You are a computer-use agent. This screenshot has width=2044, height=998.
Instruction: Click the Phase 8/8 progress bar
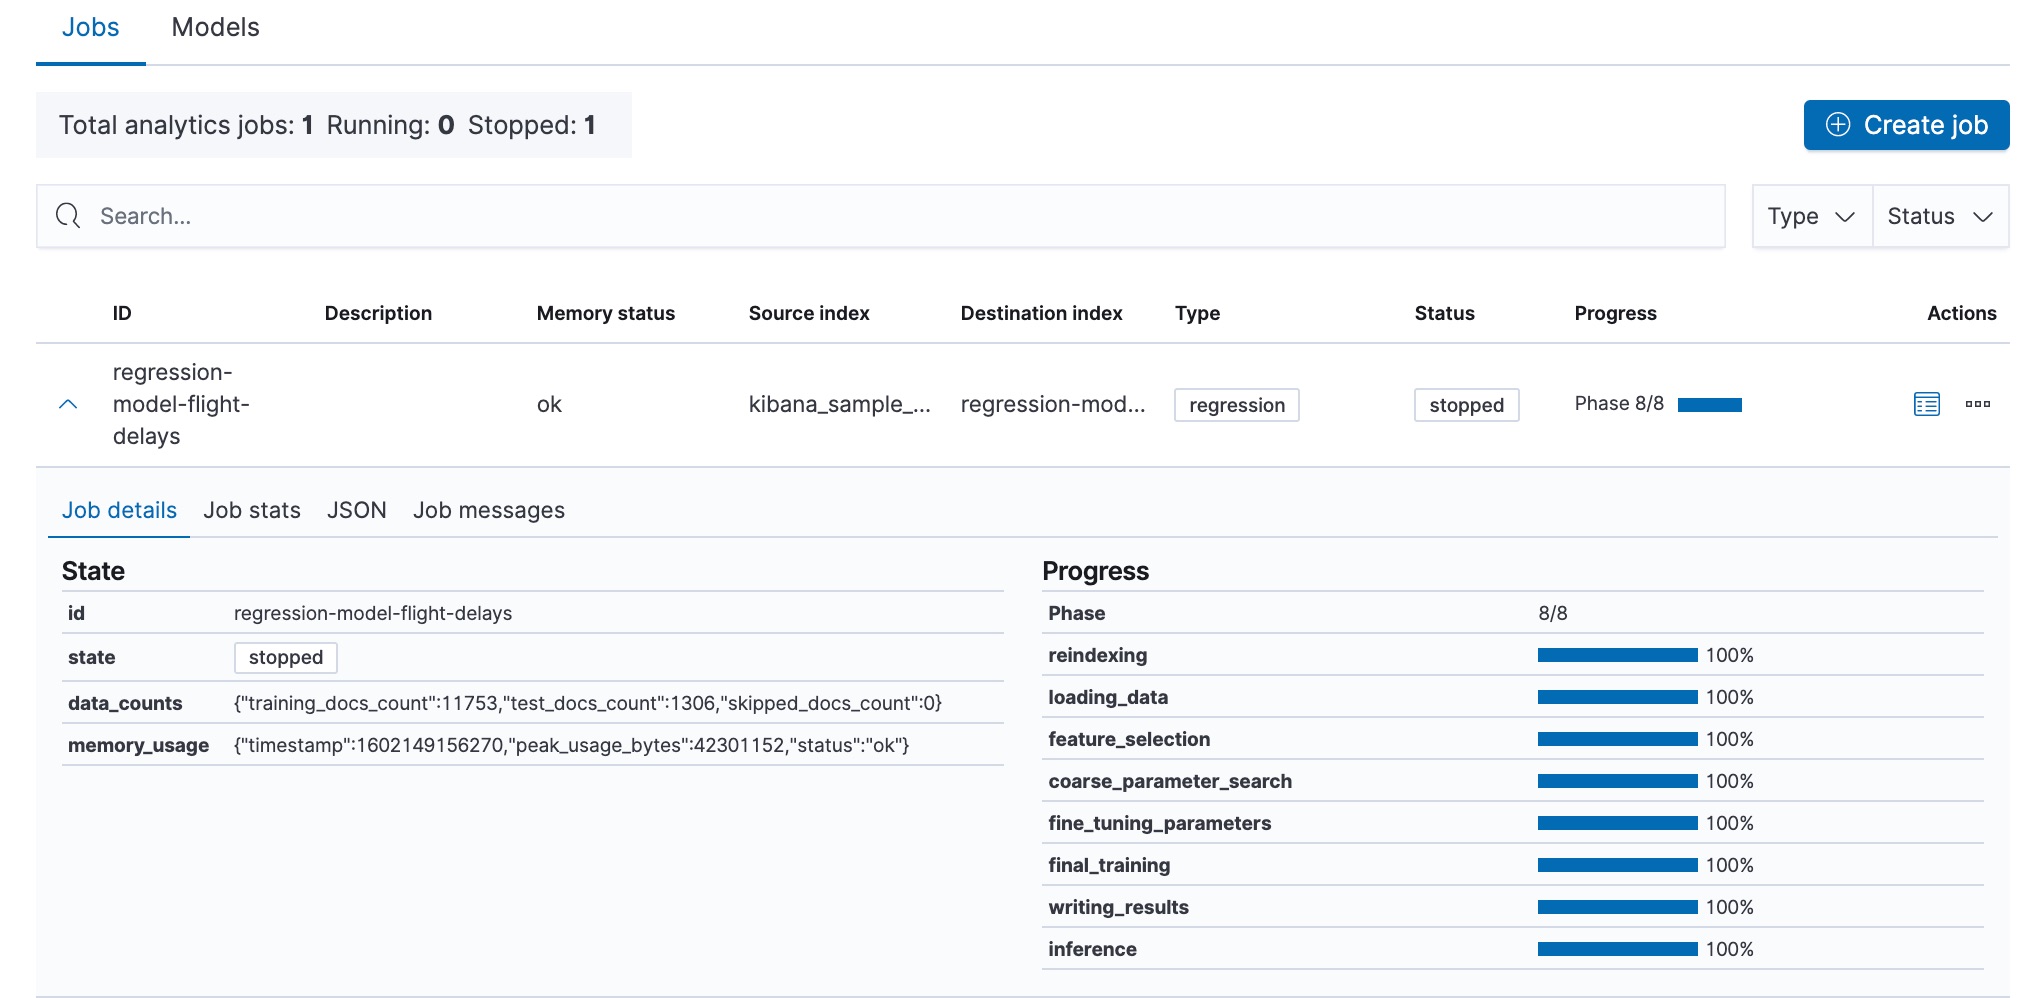[1710, 404]
